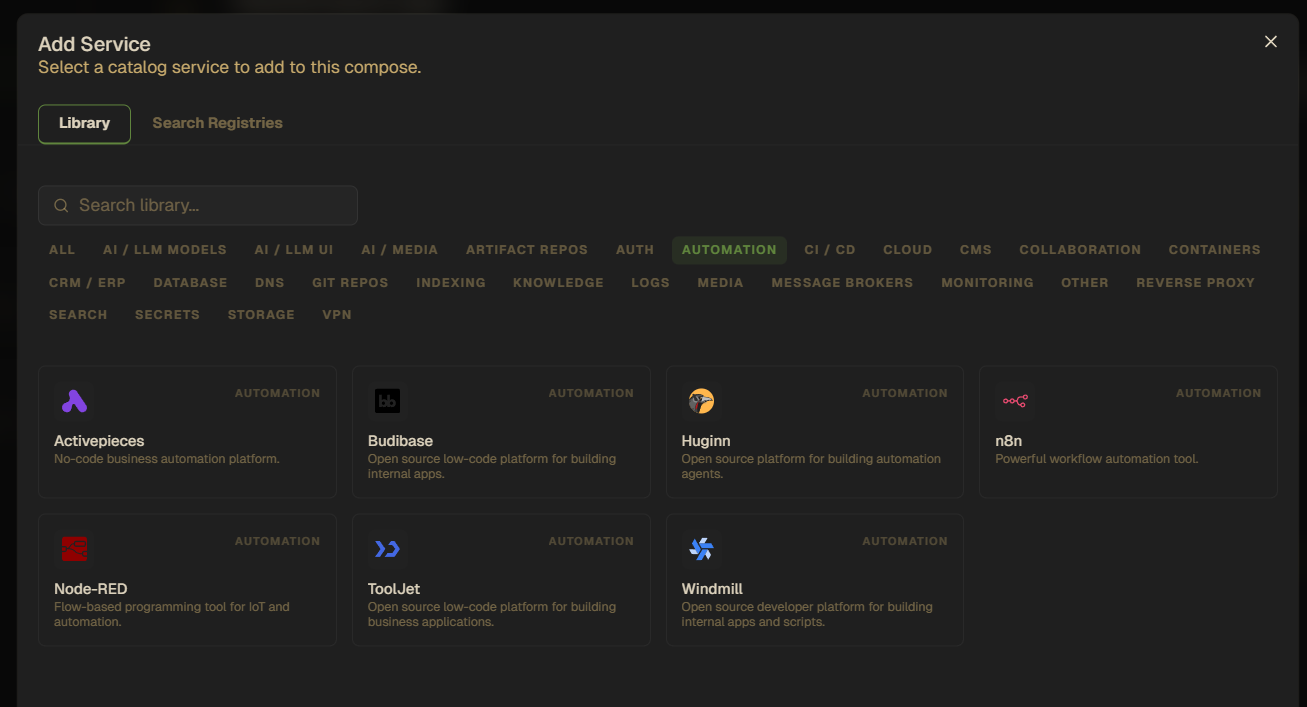Filter by CONTAINERS category

(1215, 250)
